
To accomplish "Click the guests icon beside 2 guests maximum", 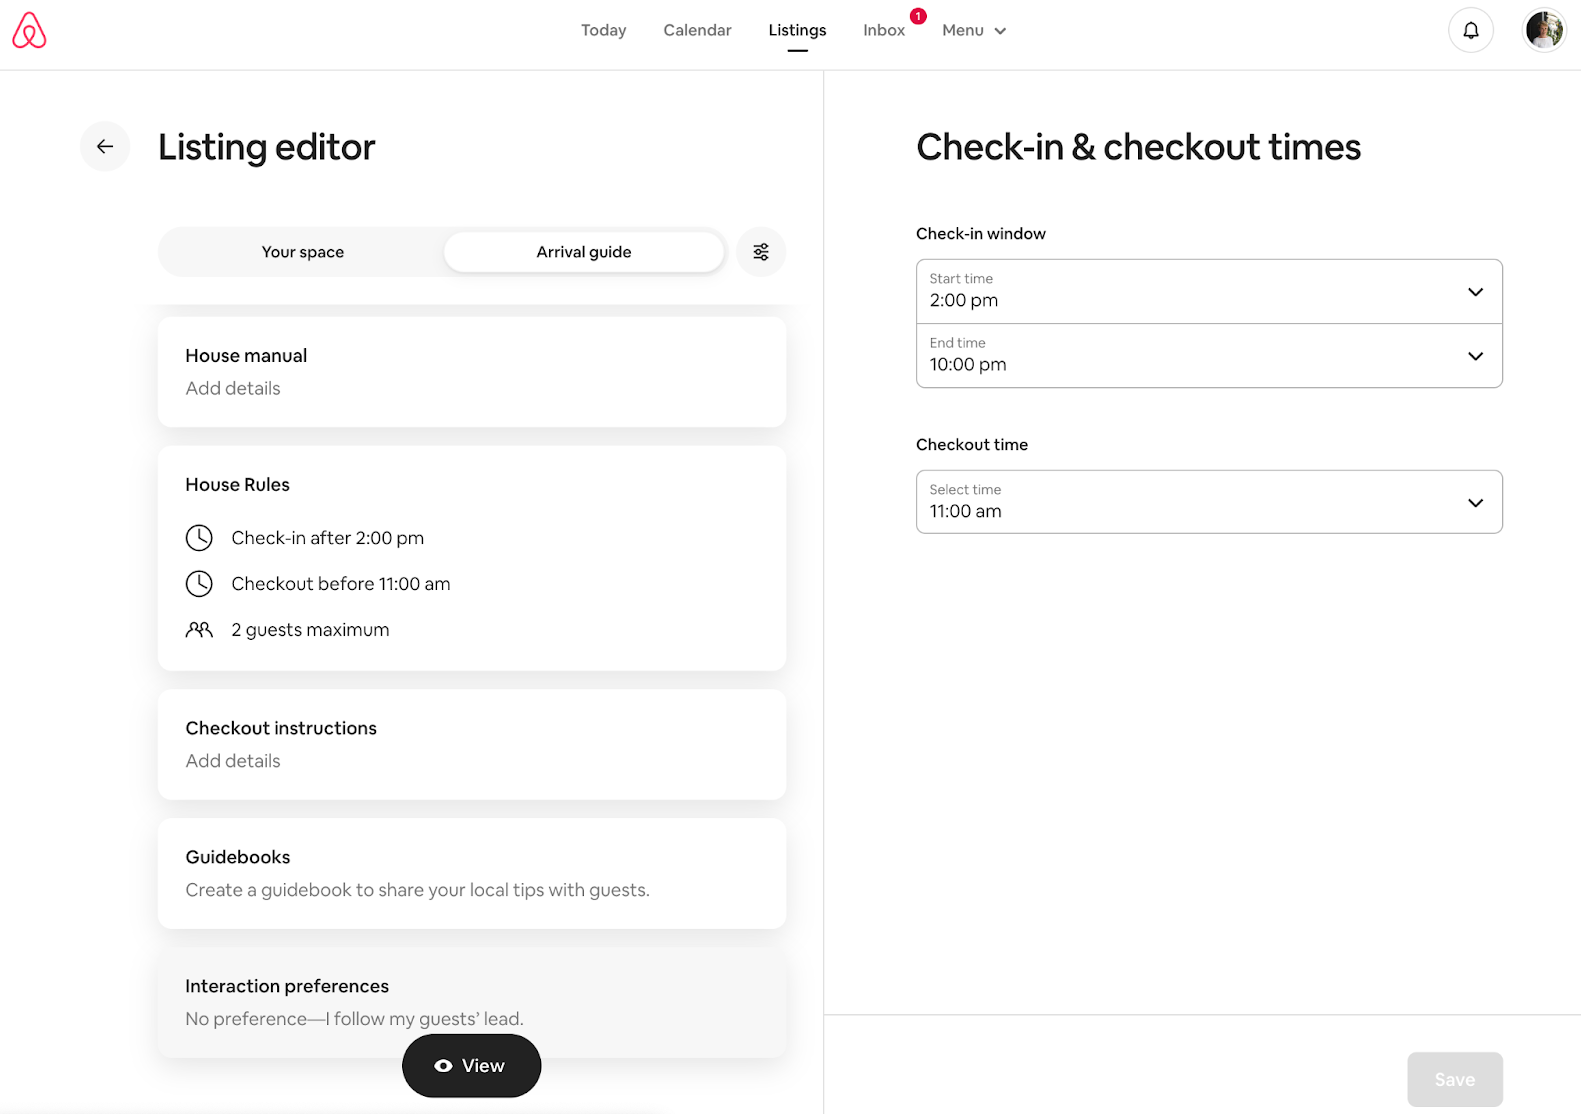I will click(200, 630).
